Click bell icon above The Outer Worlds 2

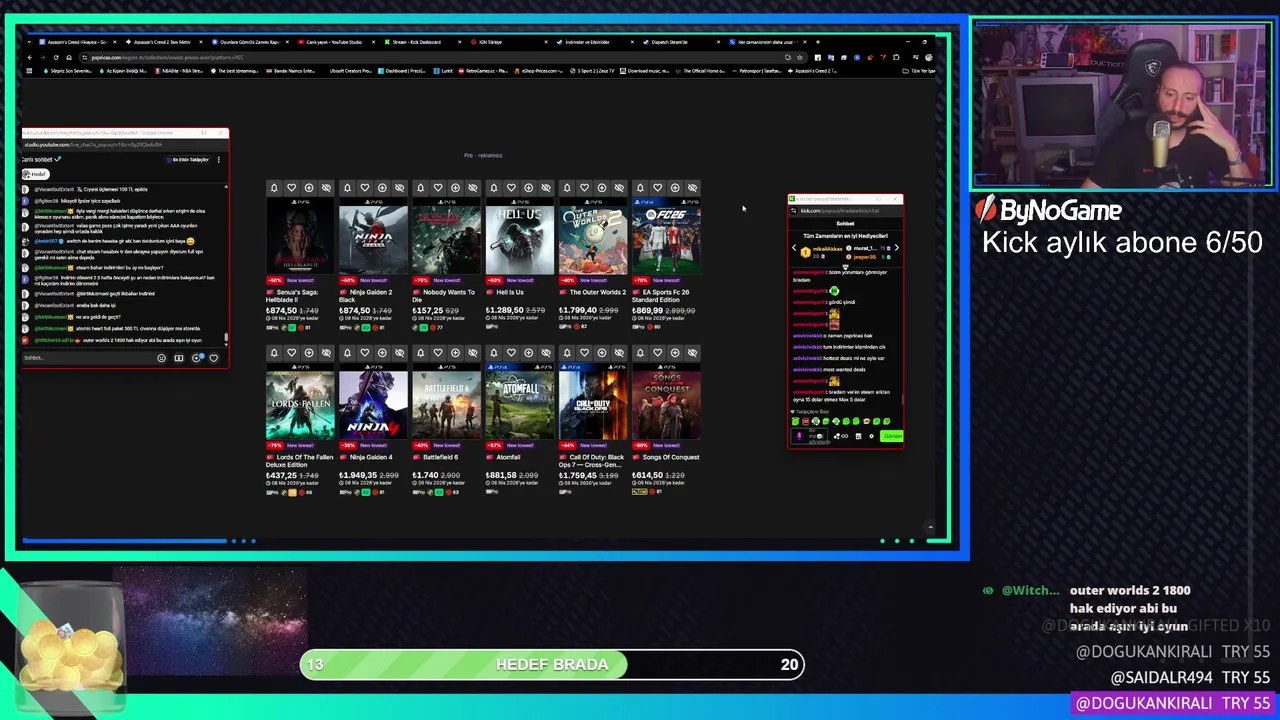point(566,188)
